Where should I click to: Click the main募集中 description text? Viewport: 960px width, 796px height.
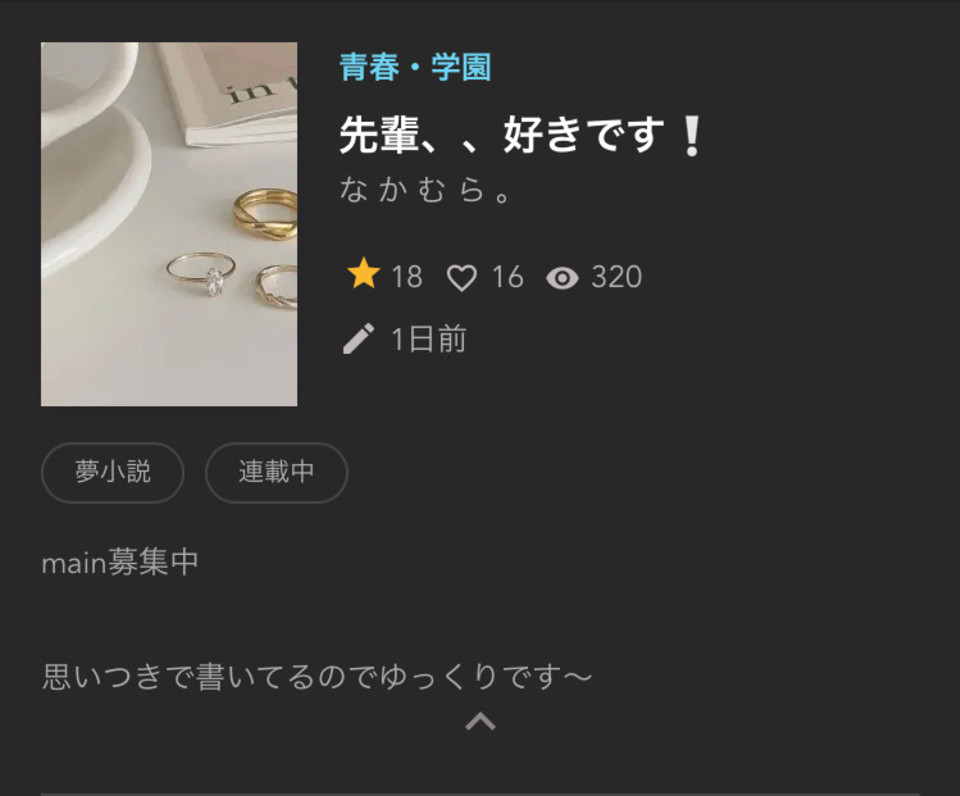tap(120, 562)
